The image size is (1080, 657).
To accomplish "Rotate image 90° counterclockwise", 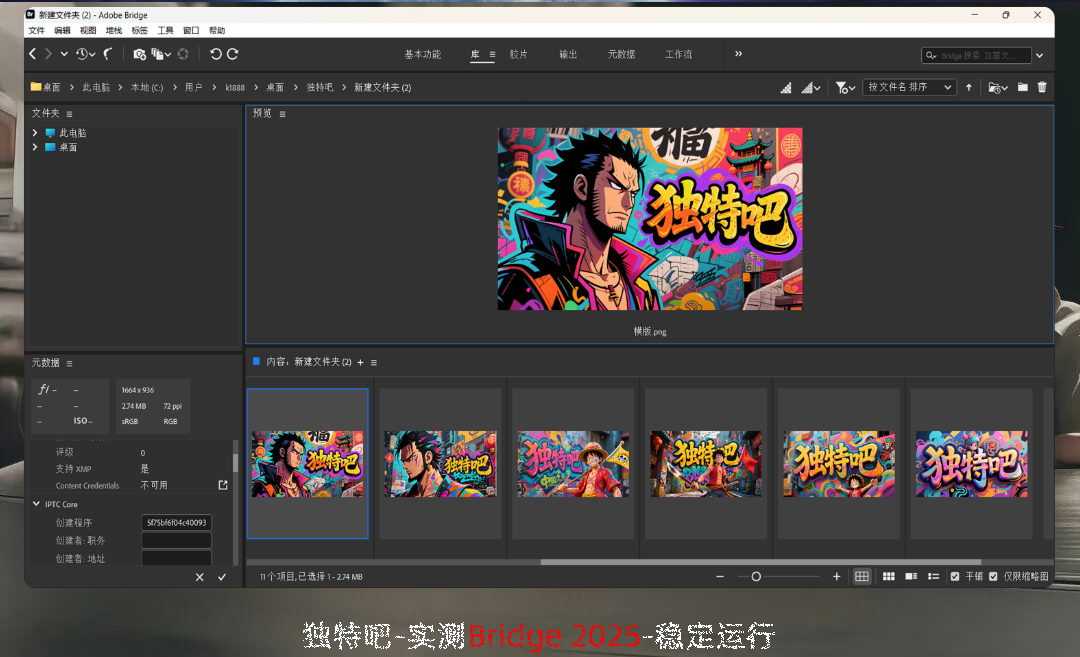I will (x=215, y=54).
